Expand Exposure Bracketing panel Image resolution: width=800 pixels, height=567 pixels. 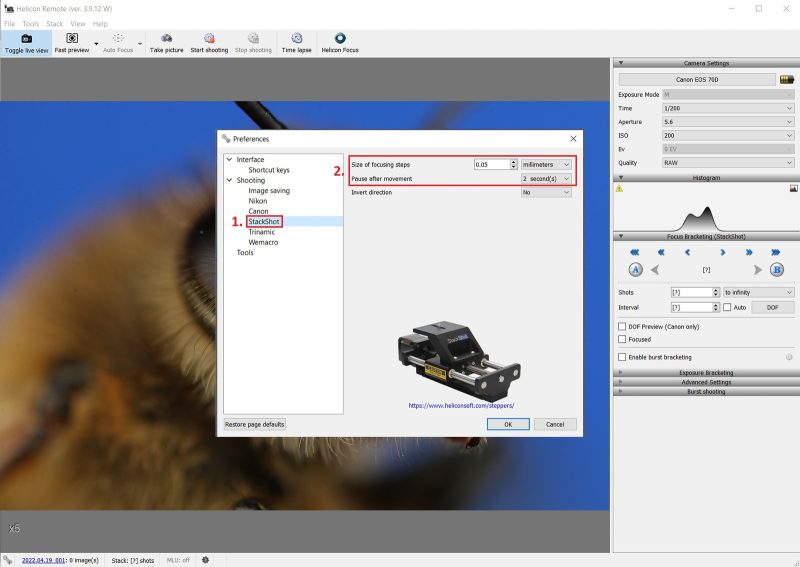(706, 373)
